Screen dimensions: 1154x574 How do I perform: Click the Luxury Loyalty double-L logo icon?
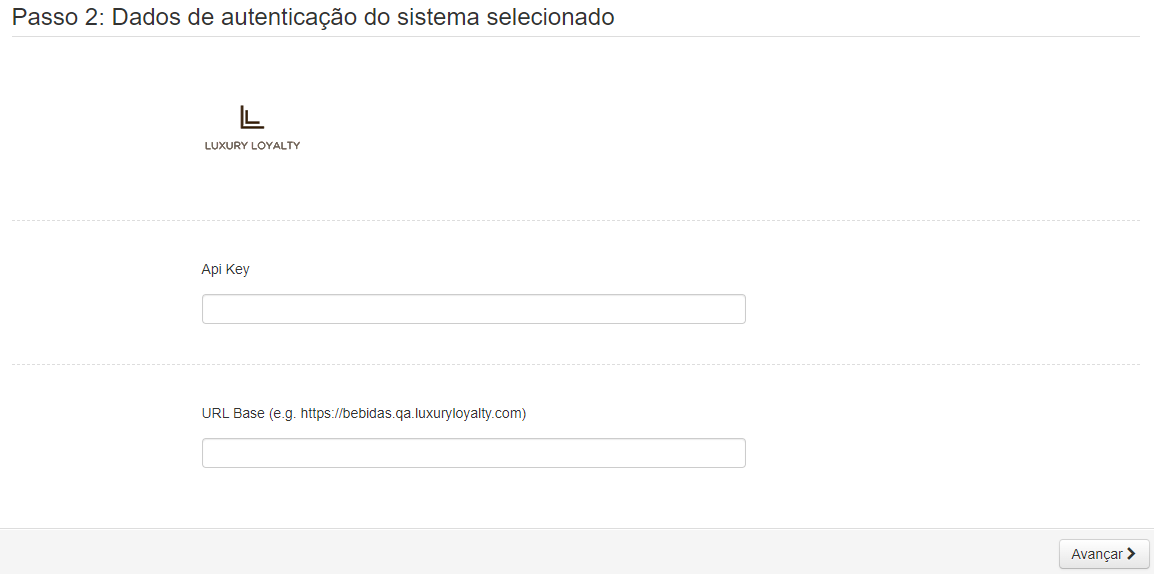[x=252, y=117]
